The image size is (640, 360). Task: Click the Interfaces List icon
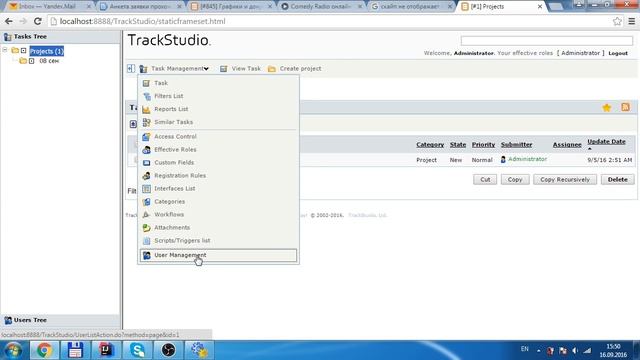[x=146, y=189]
